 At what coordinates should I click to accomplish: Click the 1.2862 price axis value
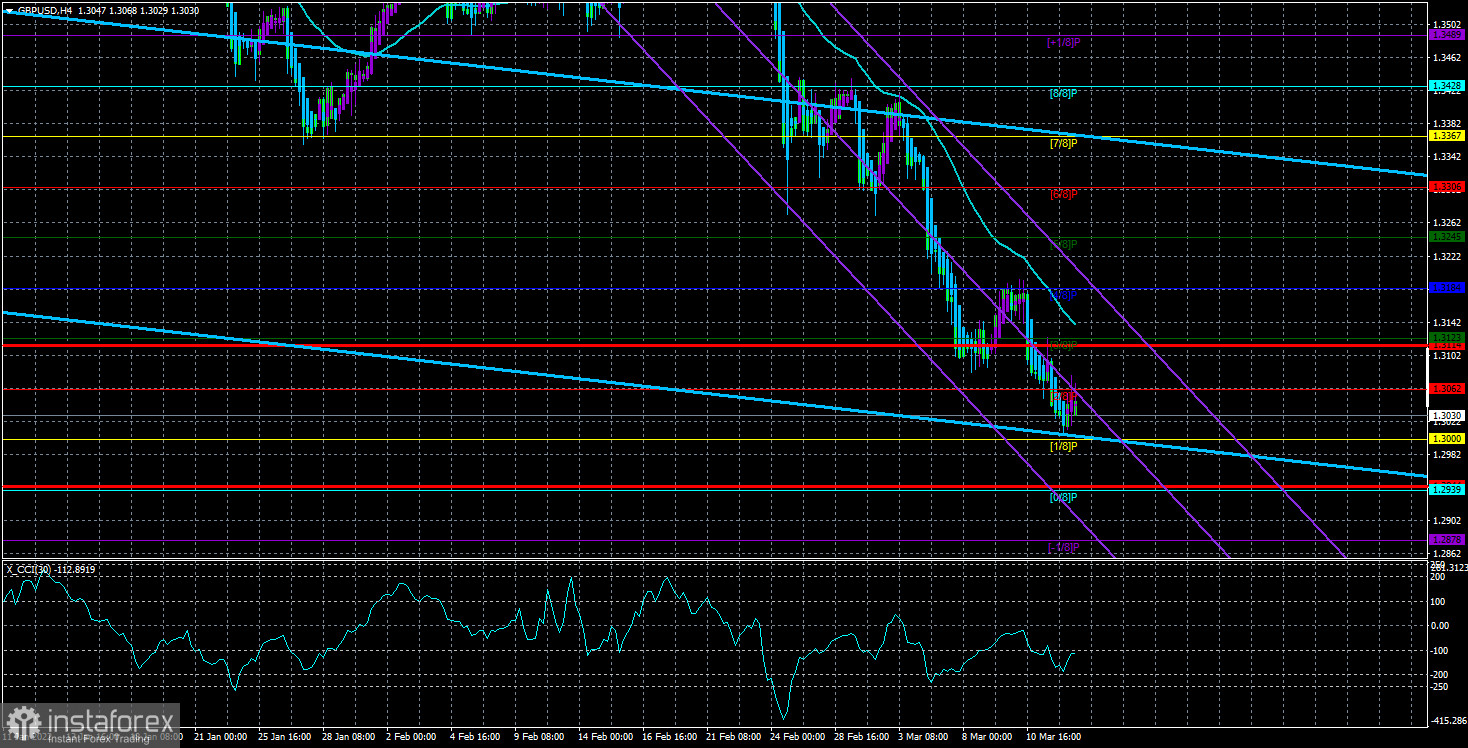click(1447, 554)
